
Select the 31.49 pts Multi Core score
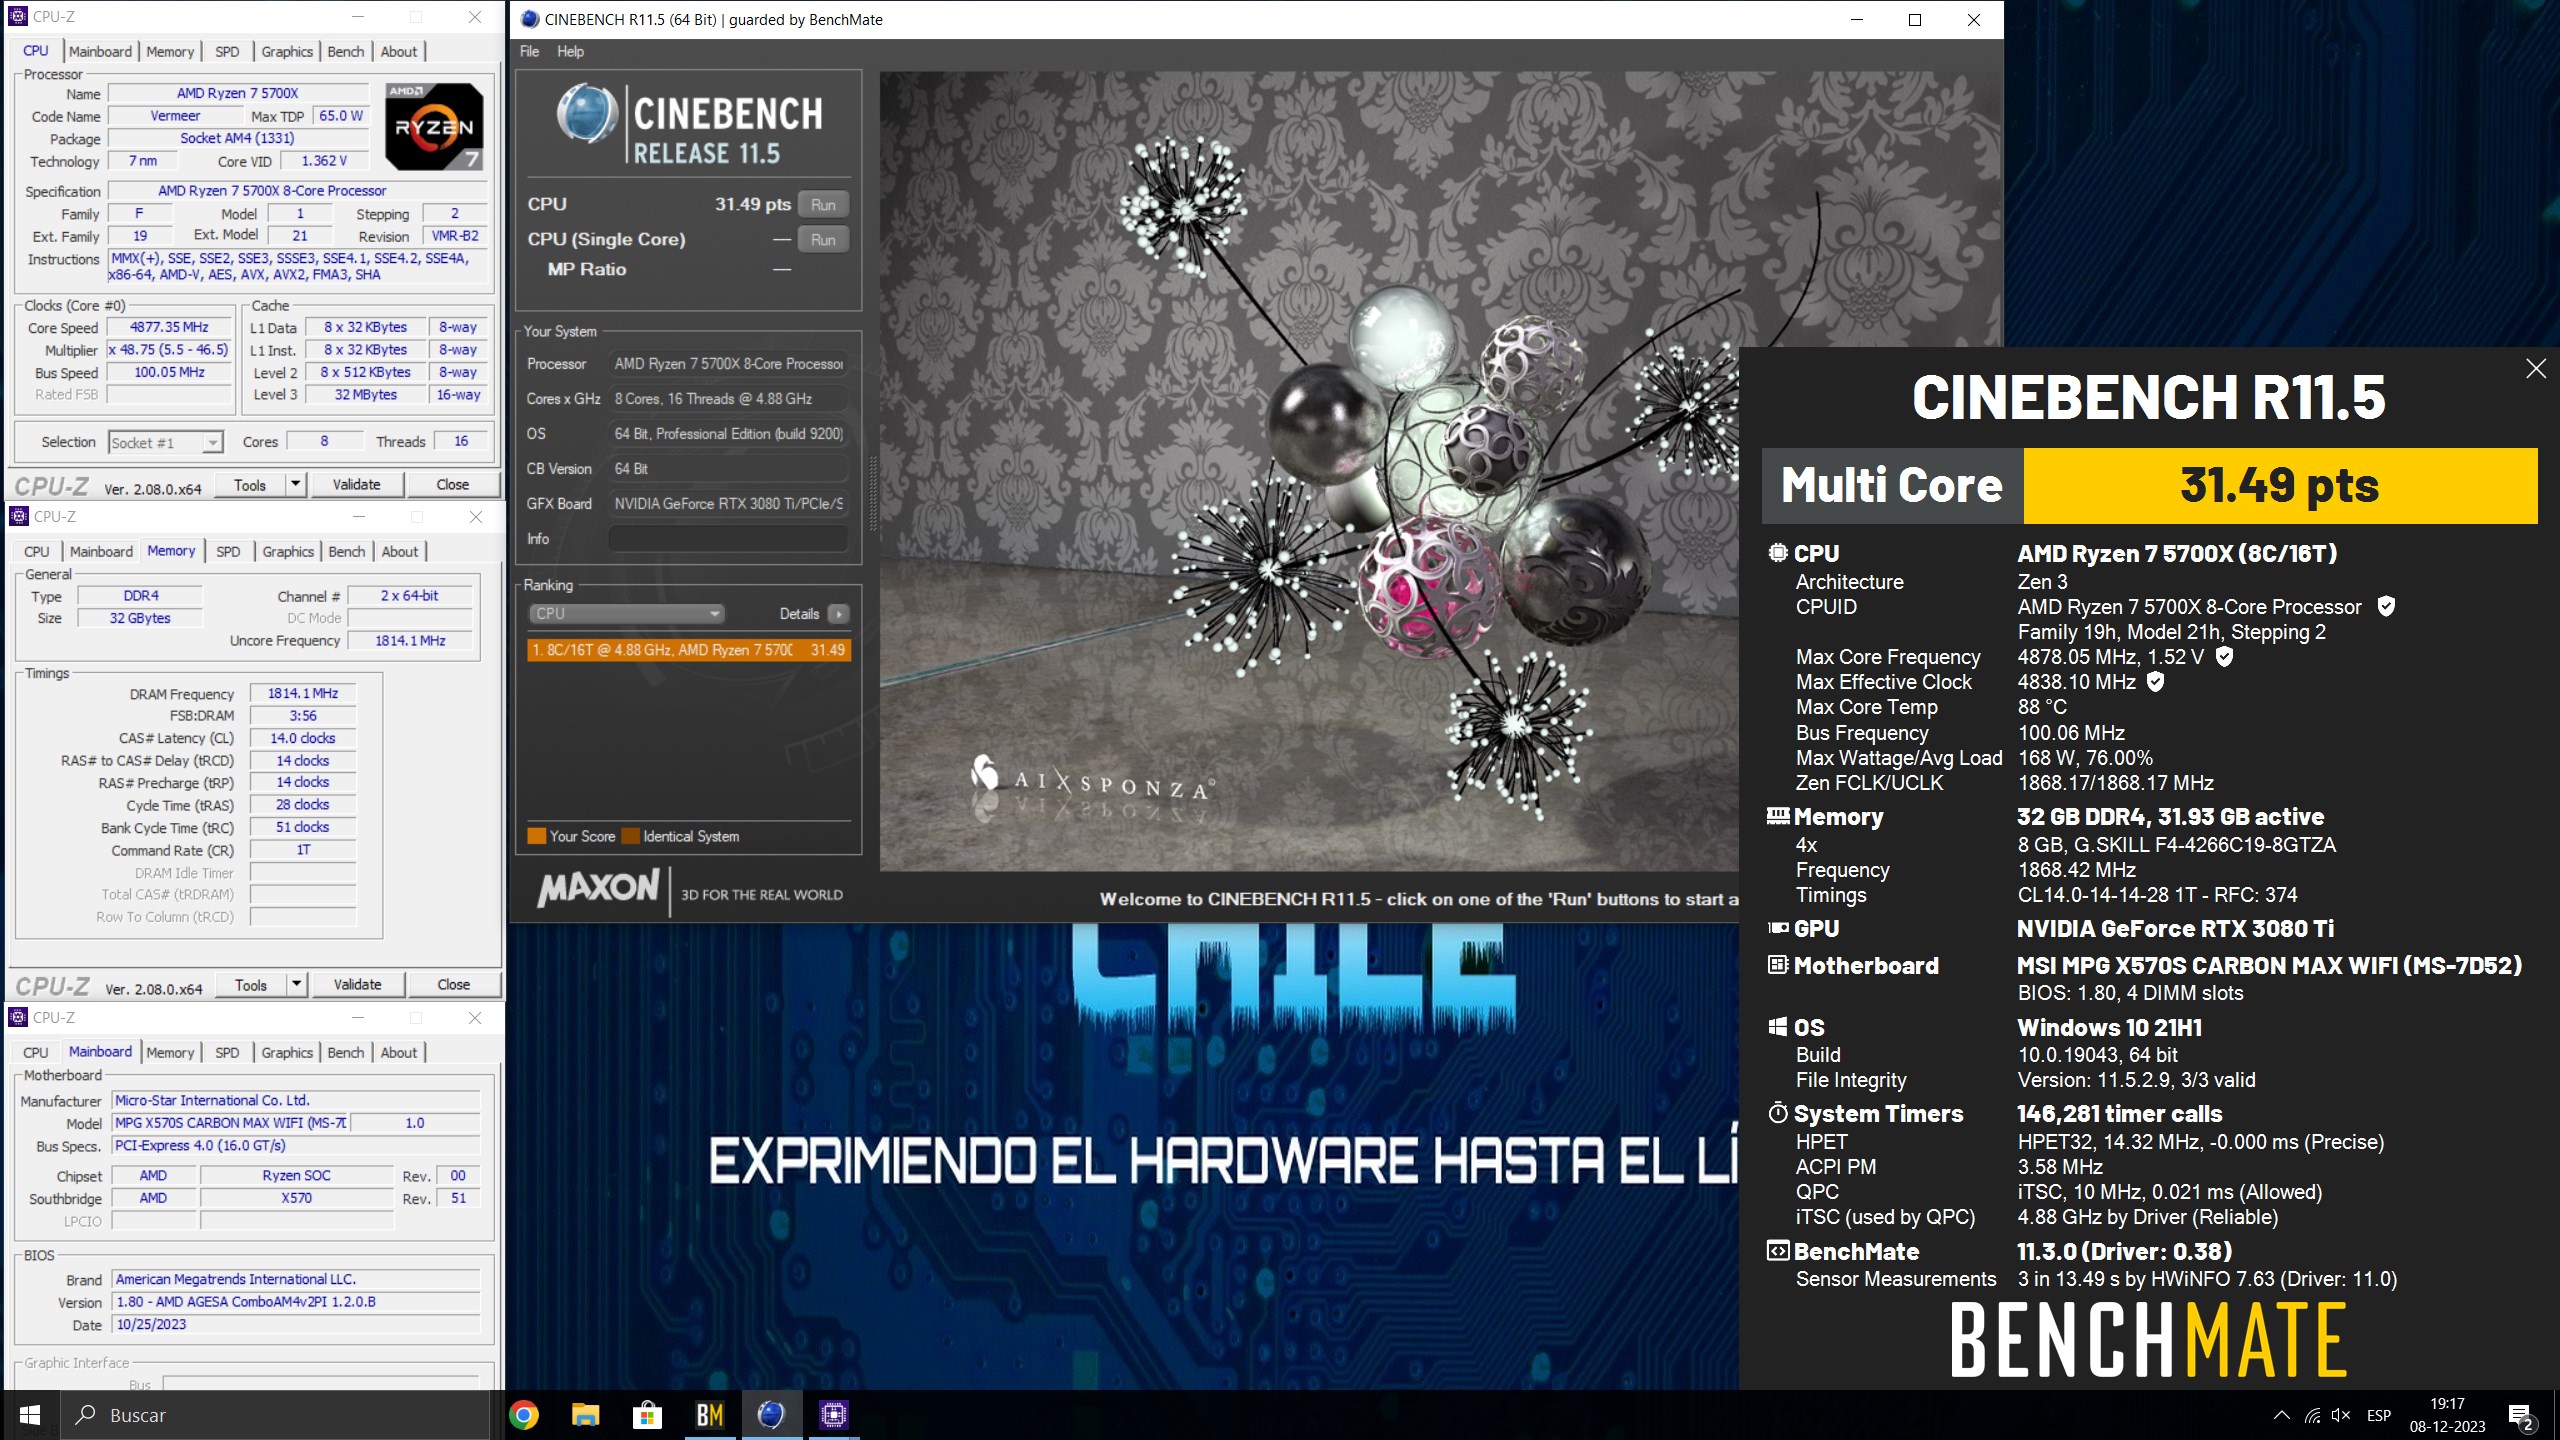2280,486
